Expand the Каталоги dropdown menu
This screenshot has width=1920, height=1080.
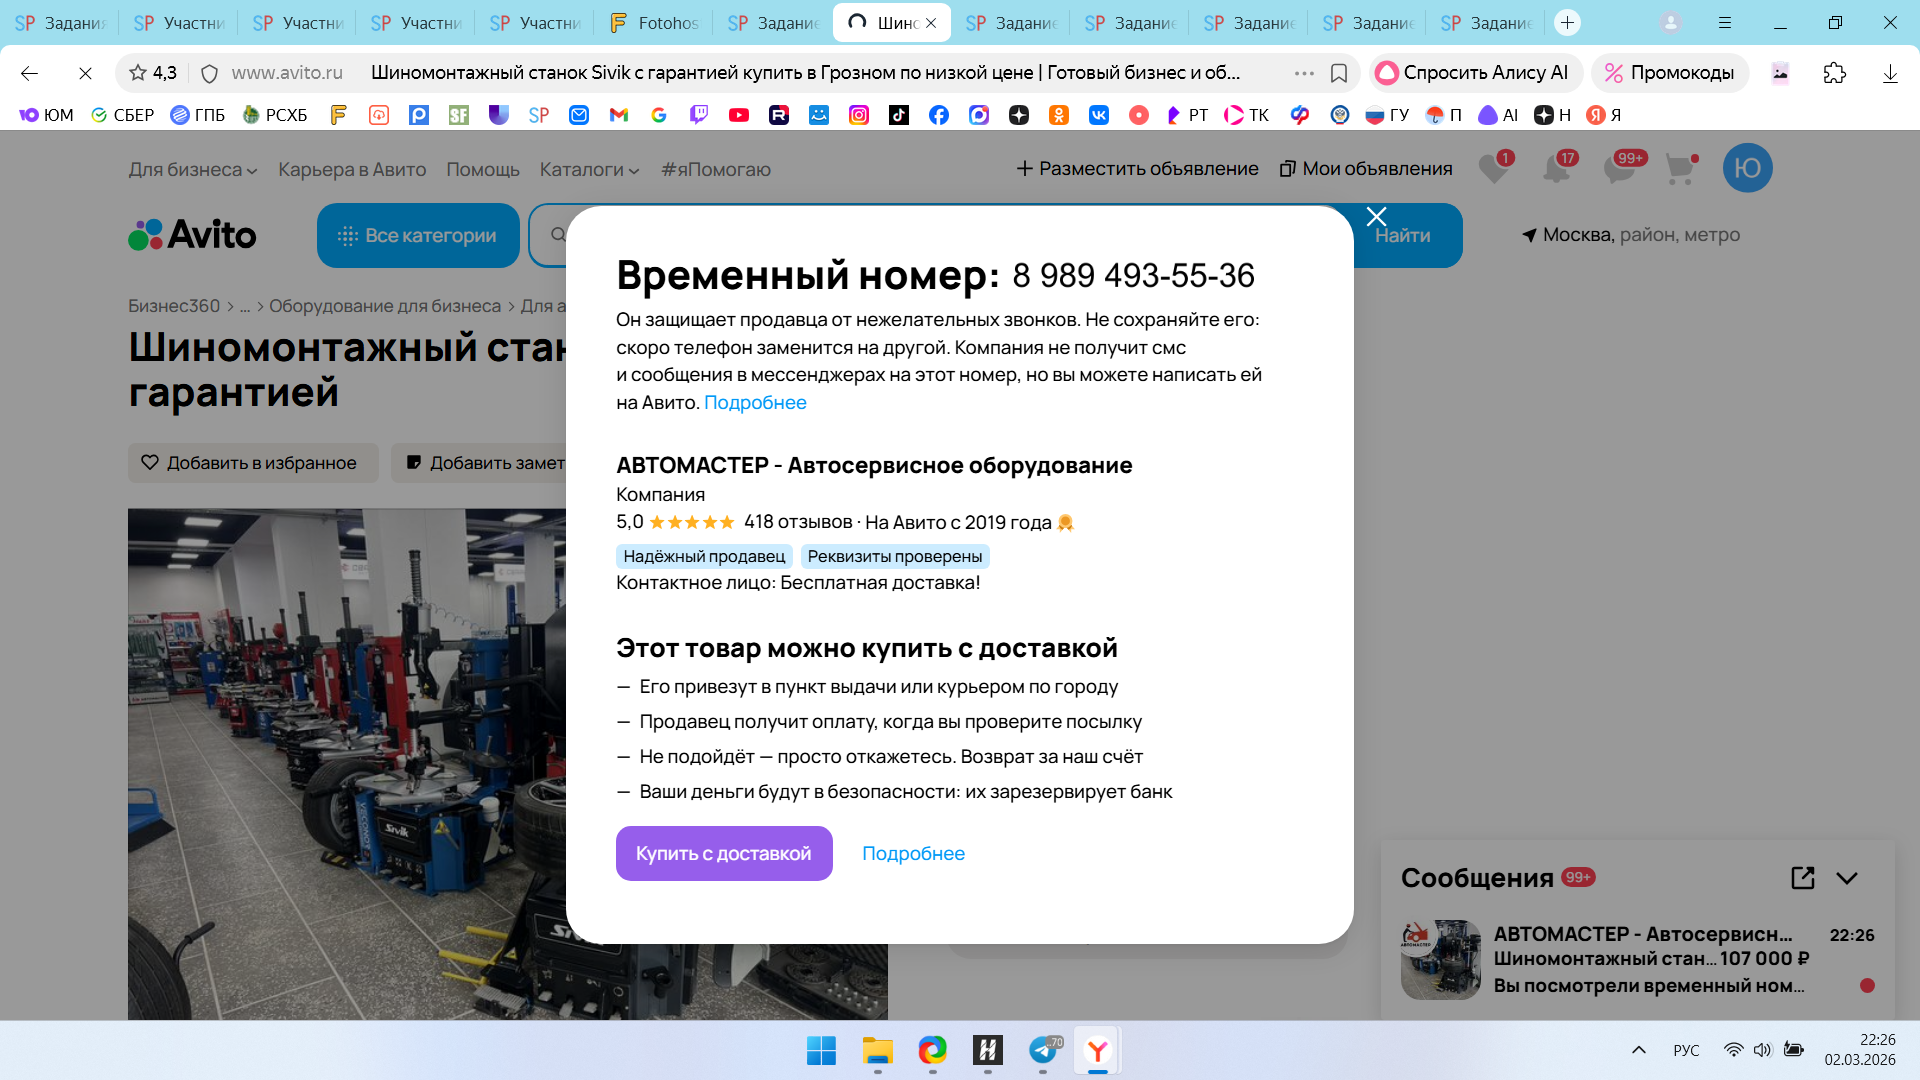click(x=589, y=170)
